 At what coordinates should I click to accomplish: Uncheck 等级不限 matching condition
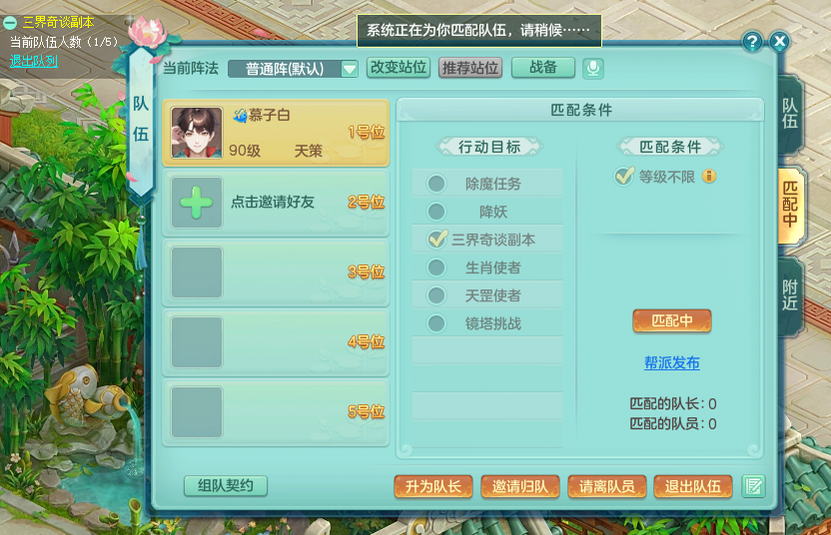click(624, 176)
